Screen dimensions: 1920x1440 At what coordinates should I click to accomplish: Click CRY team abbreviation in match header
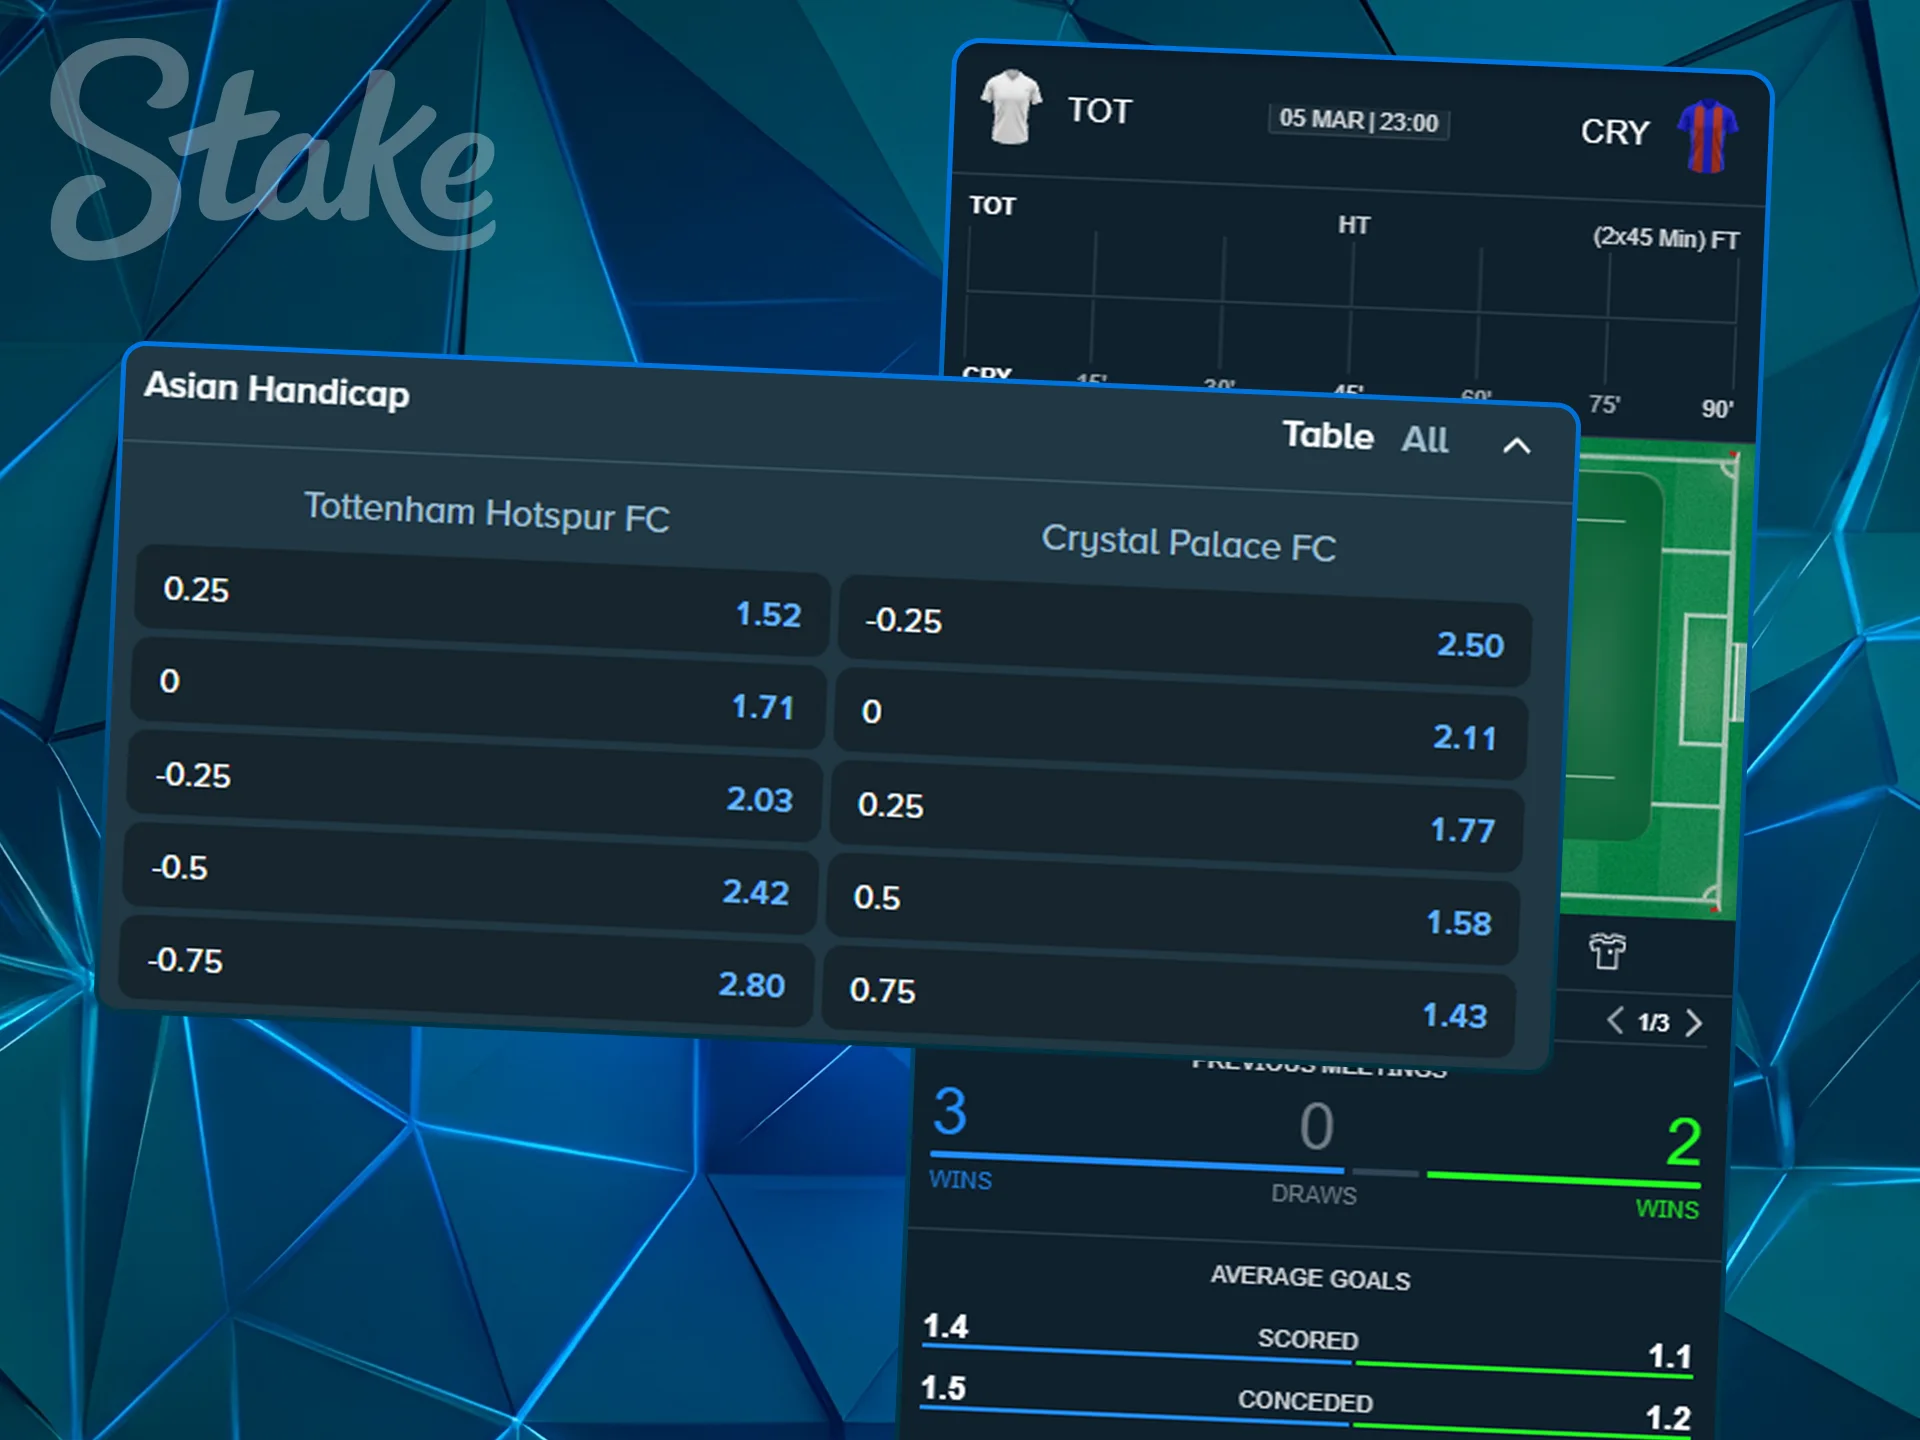1614,131
